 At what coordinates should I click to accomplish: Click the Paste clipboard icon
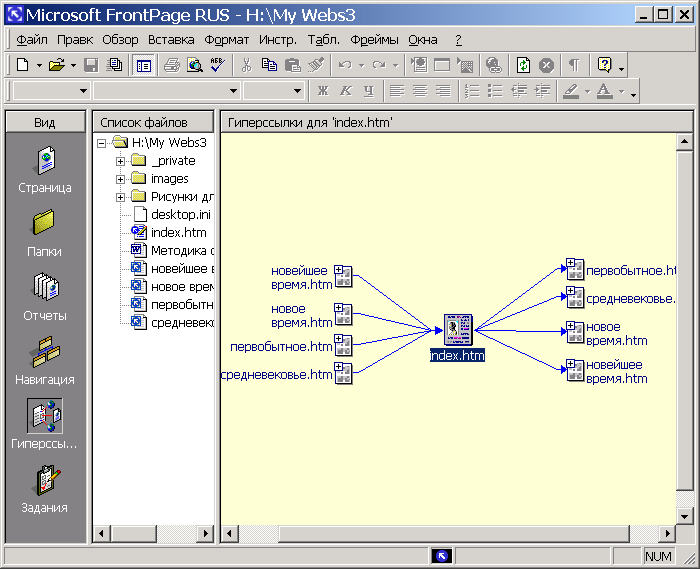point(292,65)
